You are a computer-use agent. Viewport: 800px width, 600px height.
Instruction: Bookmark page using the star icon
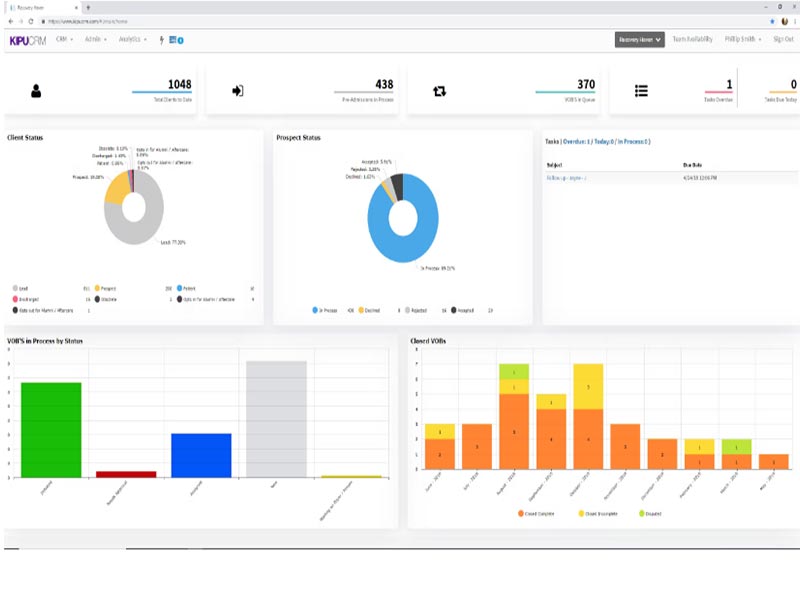[x=772, y=21]
